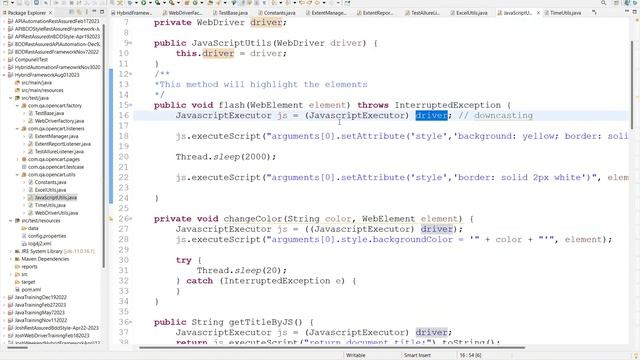Collapse the HybridFrameworkAug012023 project node
The width and height of the screenshot is (640, 360).
[4, 75]
